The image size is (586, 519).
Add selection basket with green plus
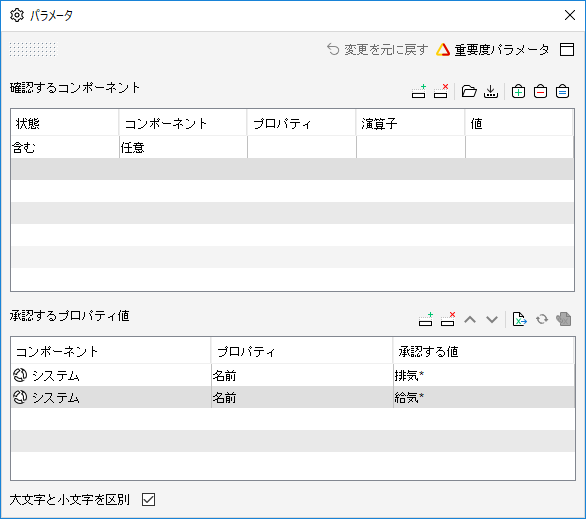coord(518,92)
